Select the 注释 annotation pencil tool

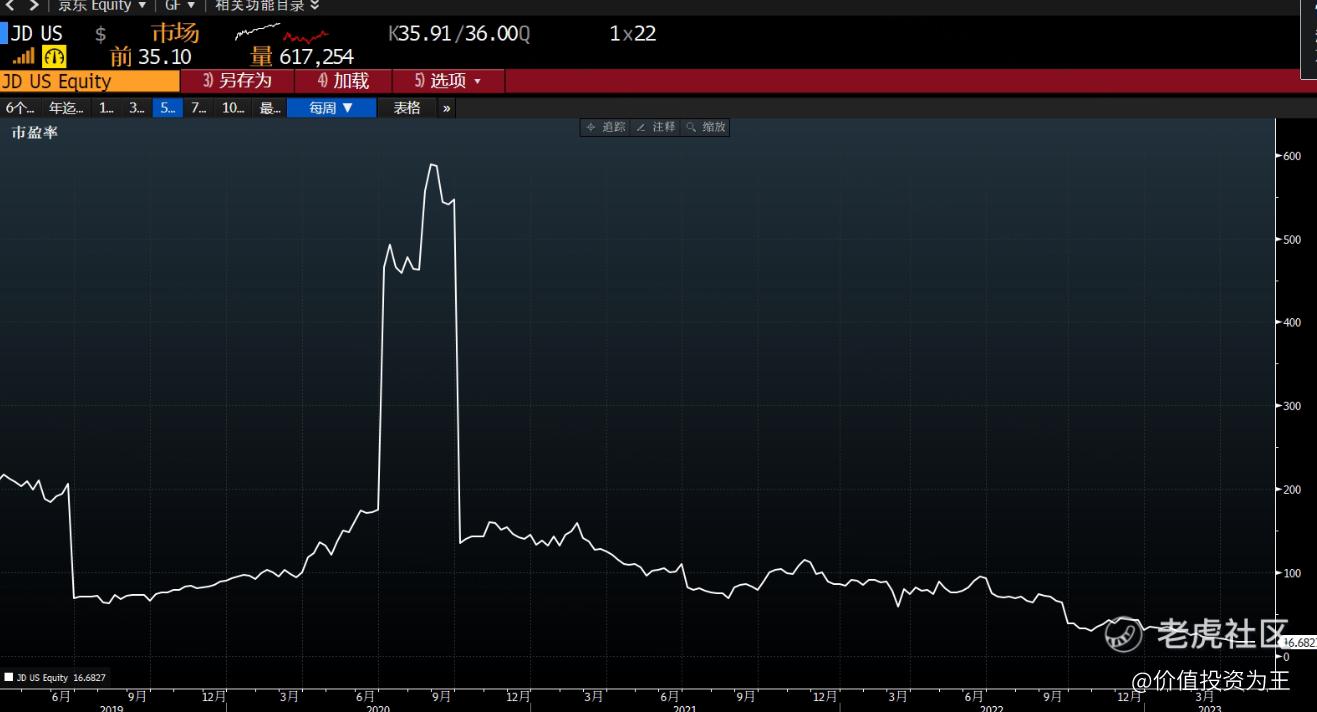(656, 127)
